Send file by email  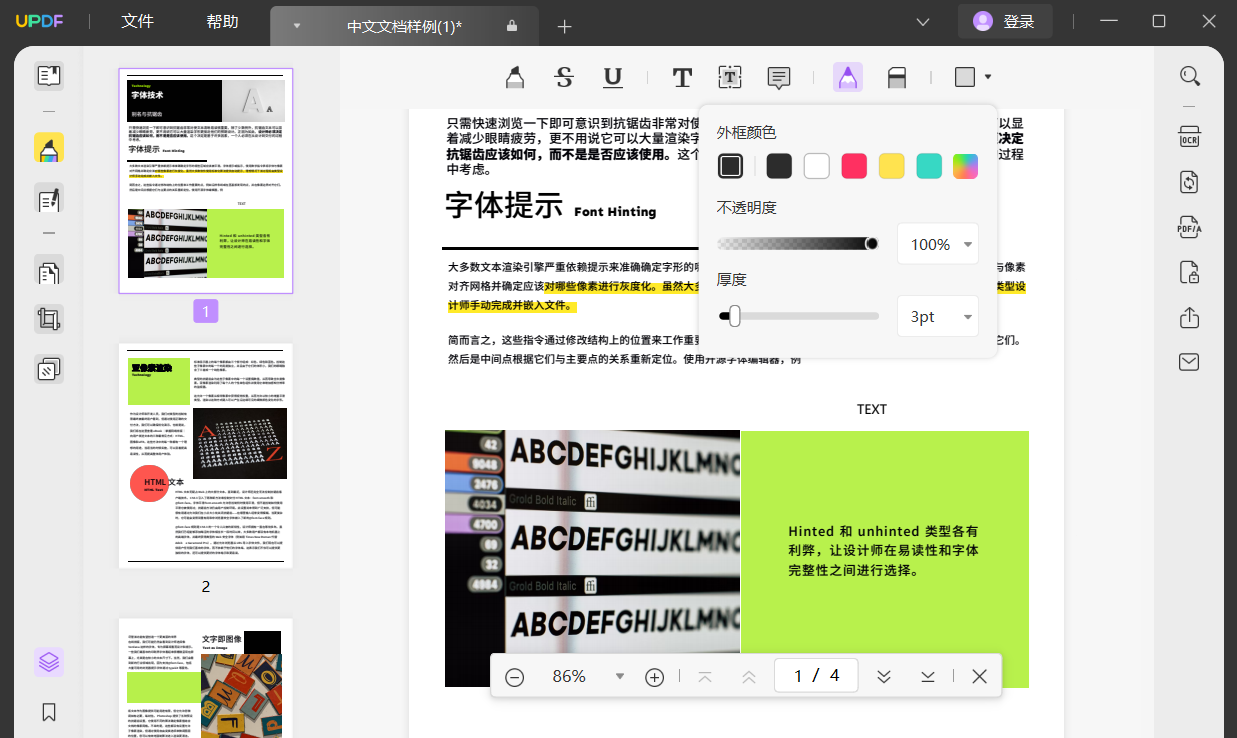coord(1189,362)
